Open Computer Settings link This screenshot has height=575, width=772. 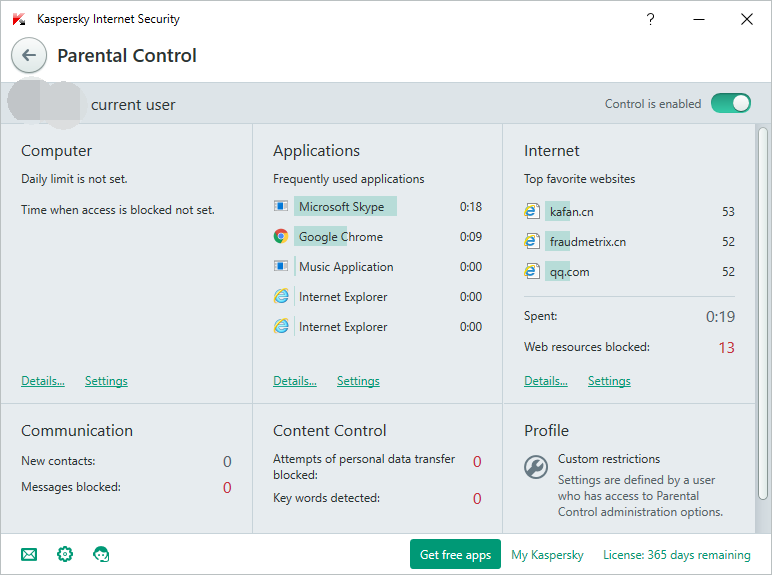click(x=106, y=381)
